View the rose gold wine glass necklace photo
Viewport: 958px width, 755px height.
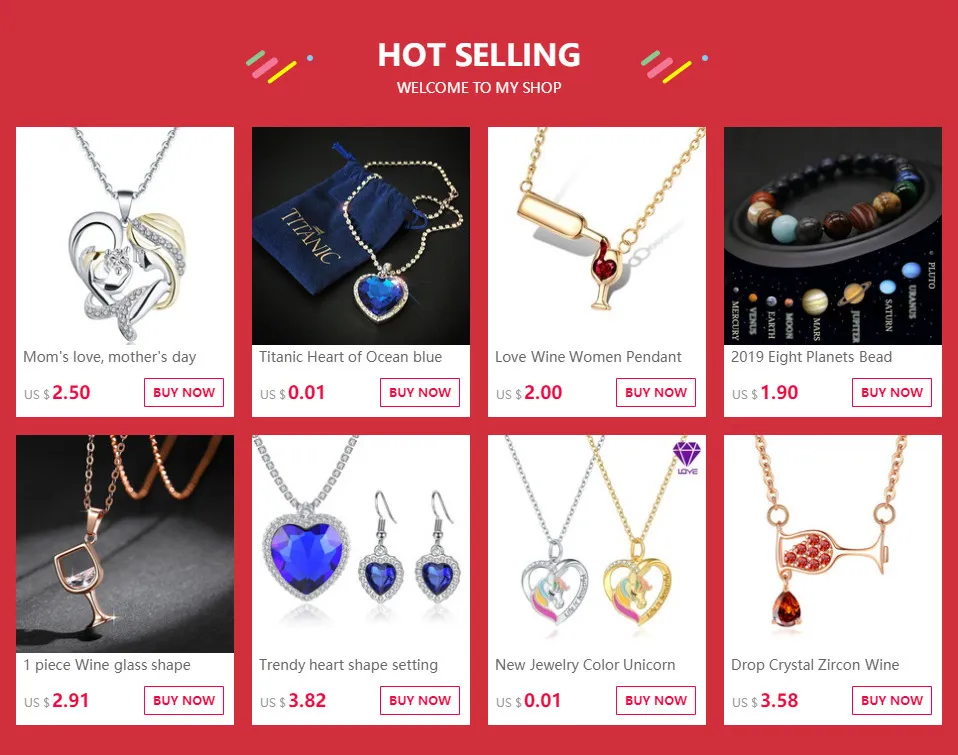click(125, 544)
